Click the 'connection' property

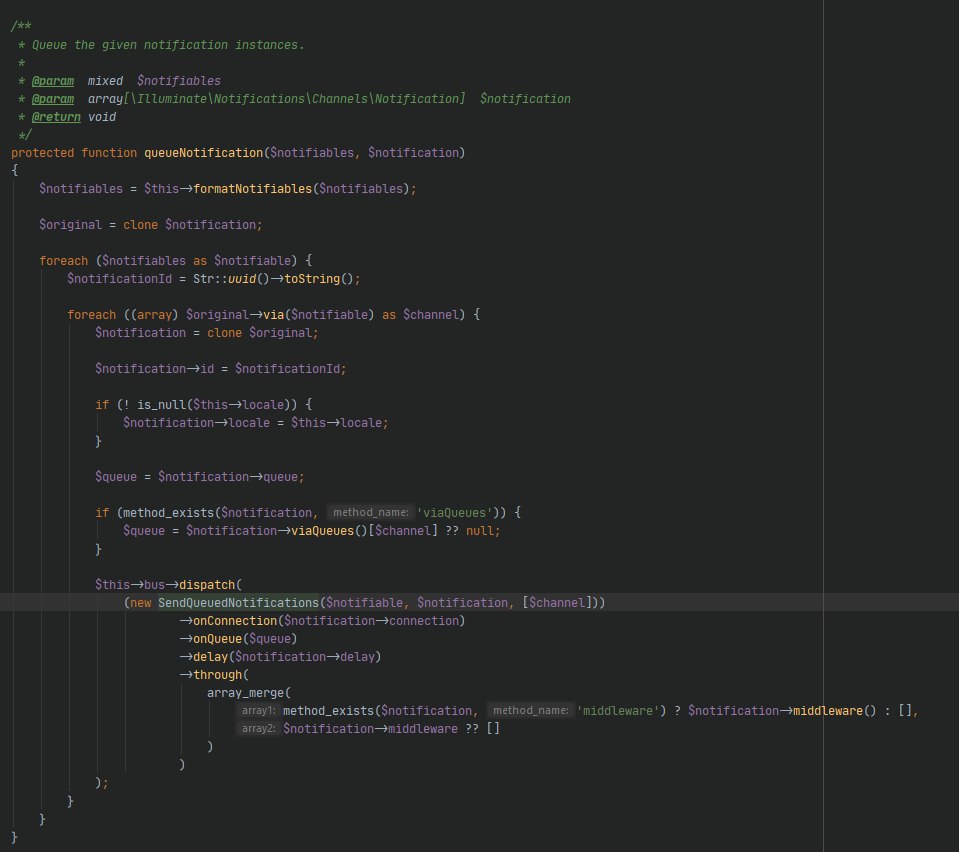[423, 621]
